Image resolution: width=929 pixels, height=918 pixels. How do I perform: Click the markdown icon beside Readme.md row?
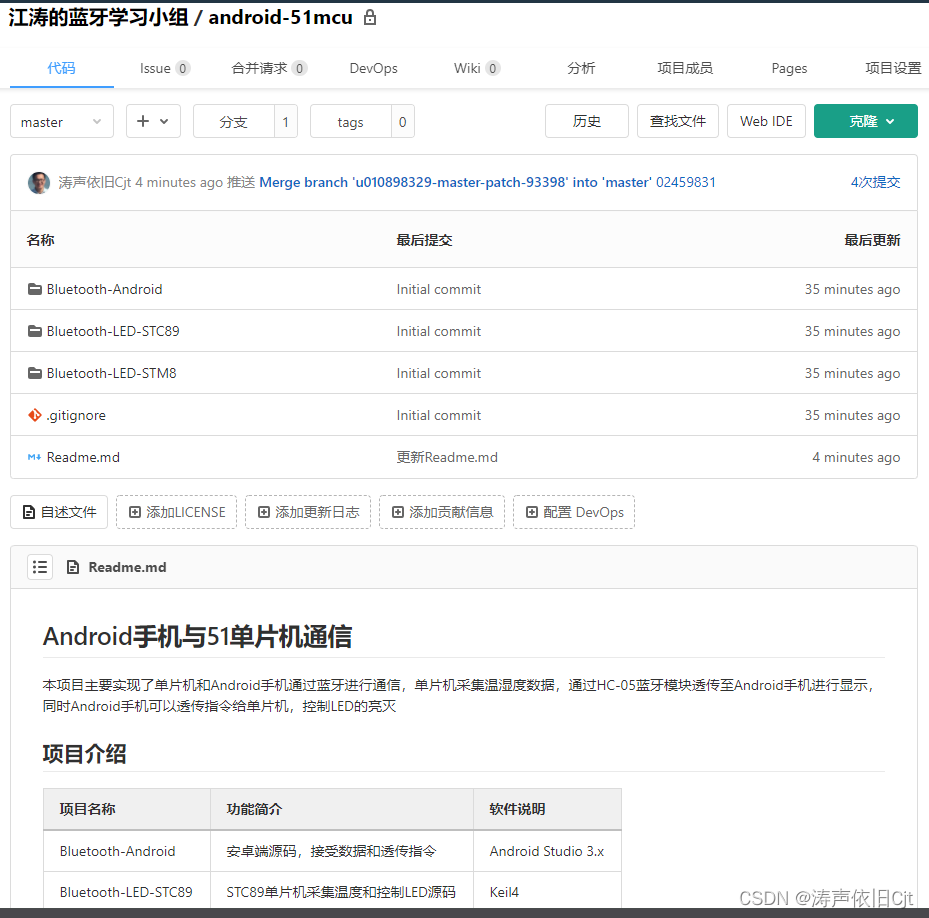(34, 457)
